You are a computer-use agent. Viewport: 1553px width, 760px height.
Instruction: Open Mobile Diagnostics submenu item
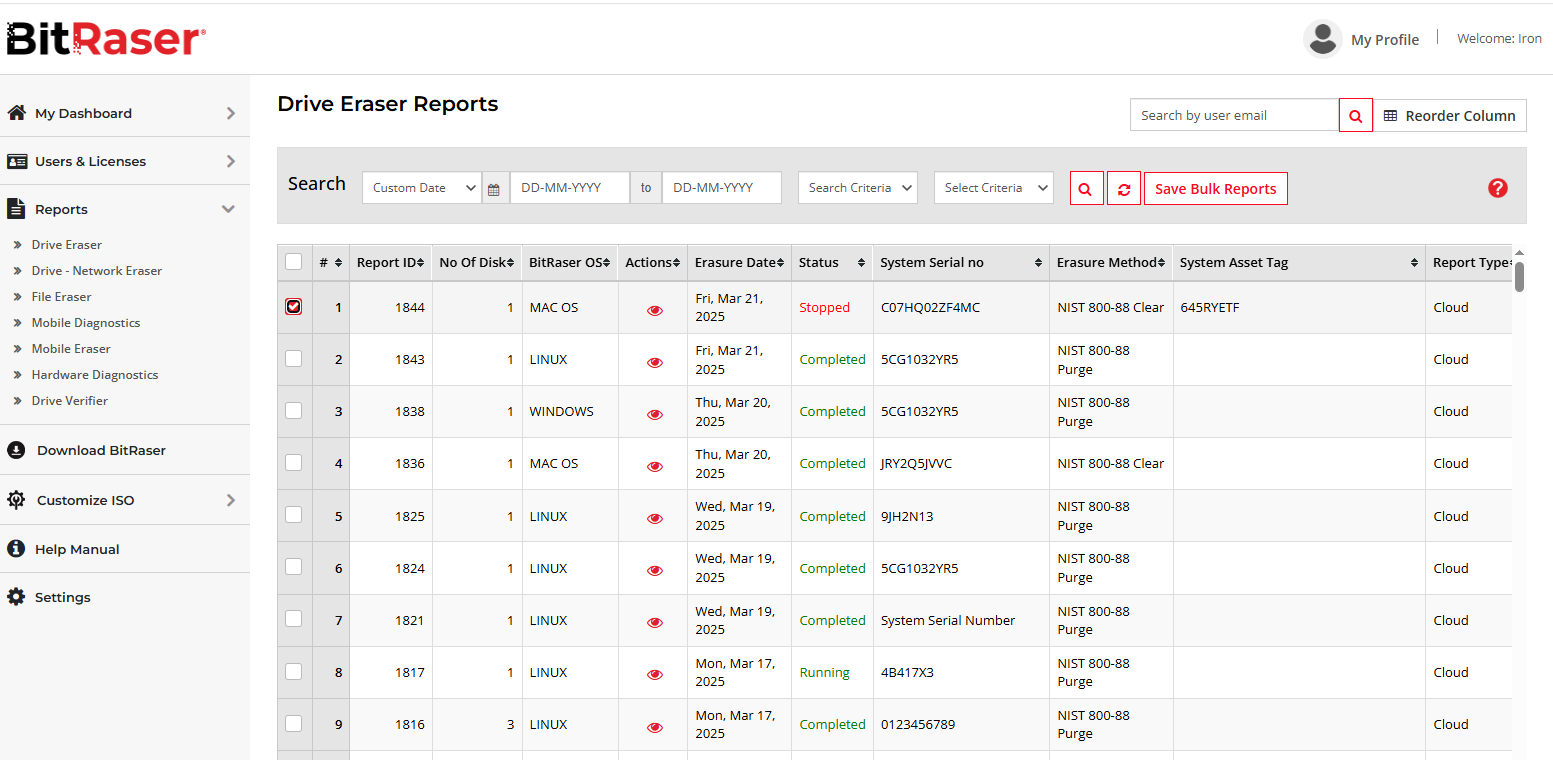[86, 323]
